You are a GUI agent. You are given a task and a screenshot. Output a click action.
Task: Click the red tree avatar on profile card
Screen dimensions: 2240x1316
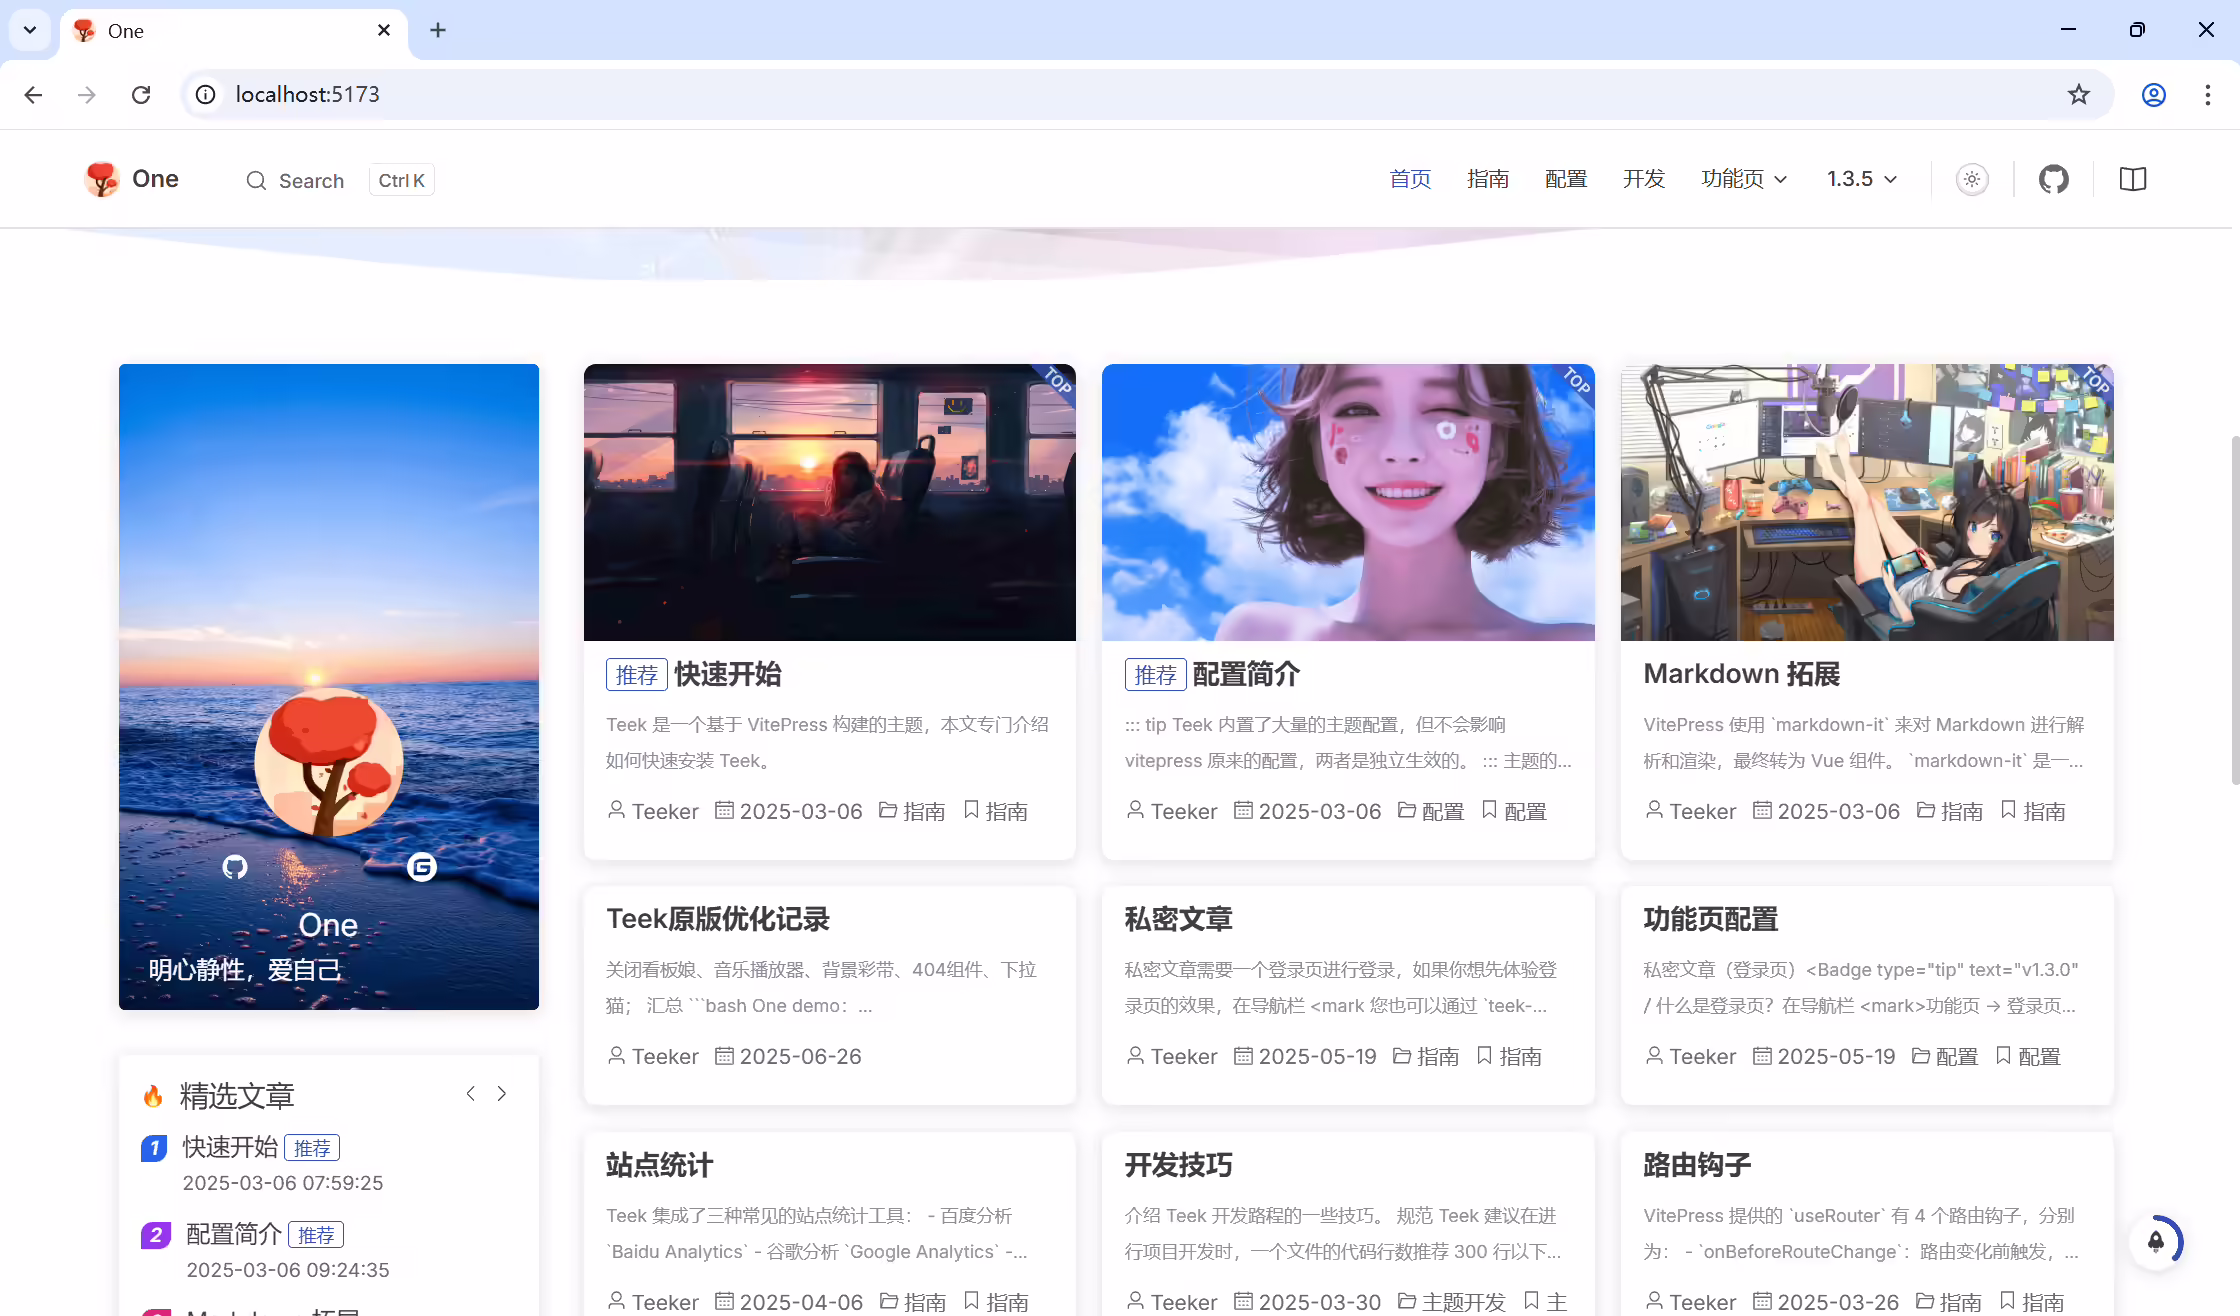point(329,762)
